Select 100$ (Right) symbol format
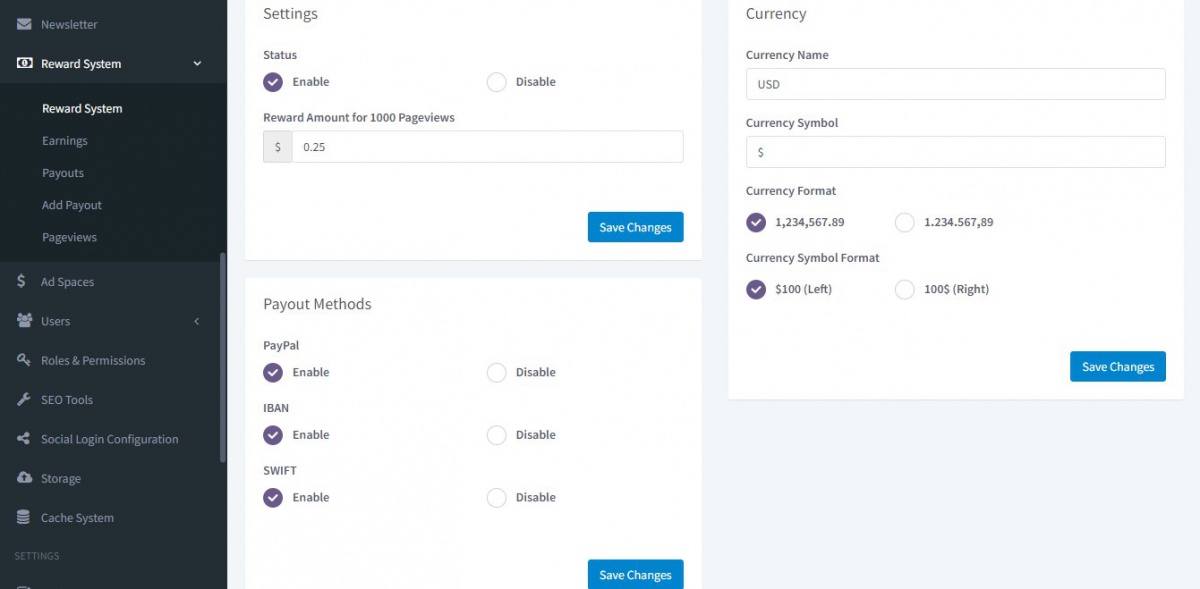Viewport: 1200px width, 589px height. click(x=905, y=290)
